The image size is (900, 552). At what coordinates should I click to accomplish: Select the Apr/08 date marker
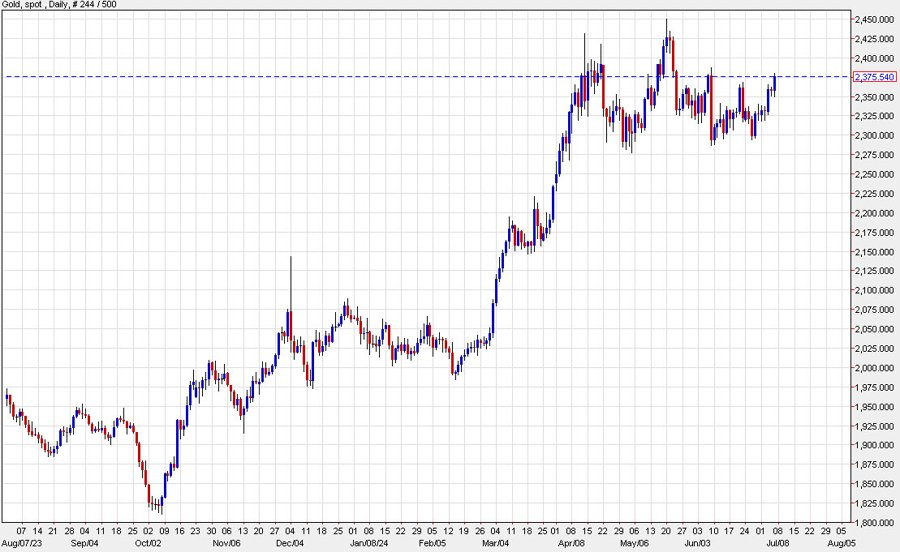pos(571,543)
